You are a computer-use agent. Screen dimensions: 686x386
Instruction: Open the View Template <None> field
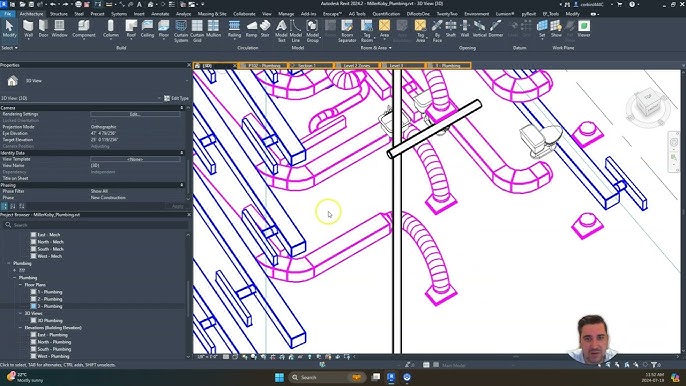pyautogui.click(x=135, y=159)
